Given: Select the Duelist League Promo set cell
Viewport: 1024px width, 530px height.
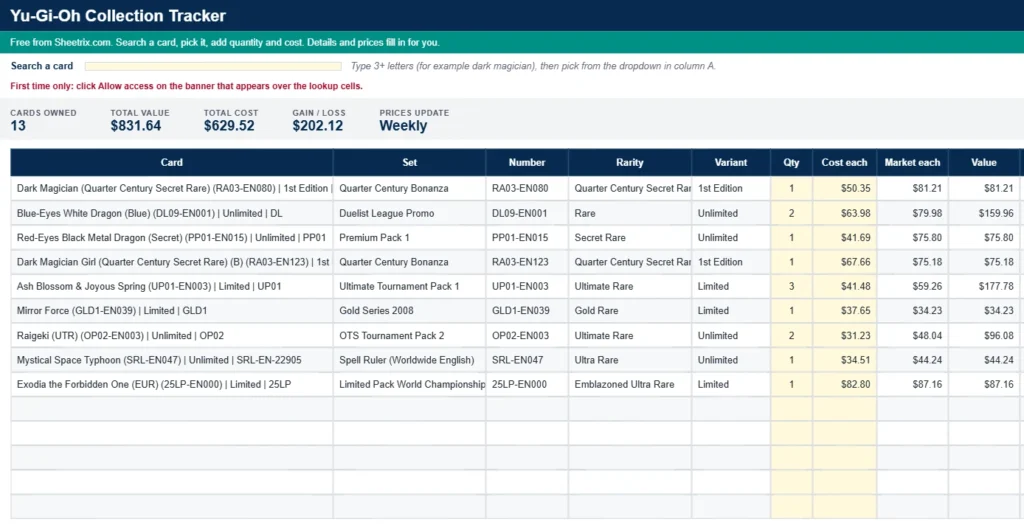Looking at the screenshot, I should (x=409, y=213).
